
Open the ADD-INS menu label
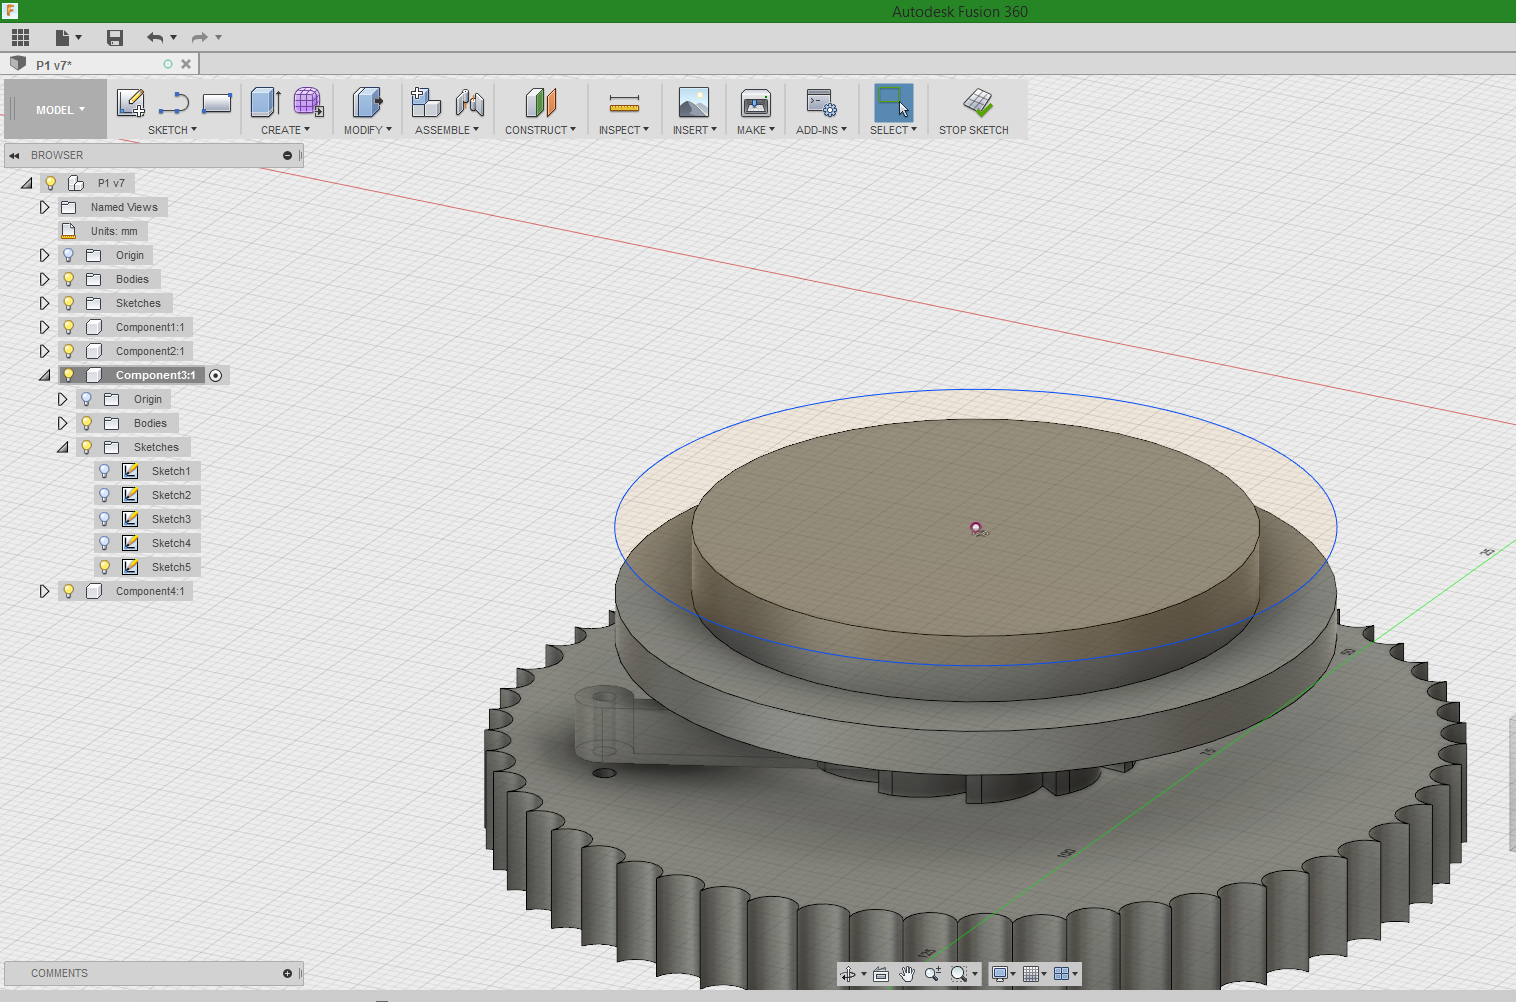pyautogui.click(x=821, y=130)
